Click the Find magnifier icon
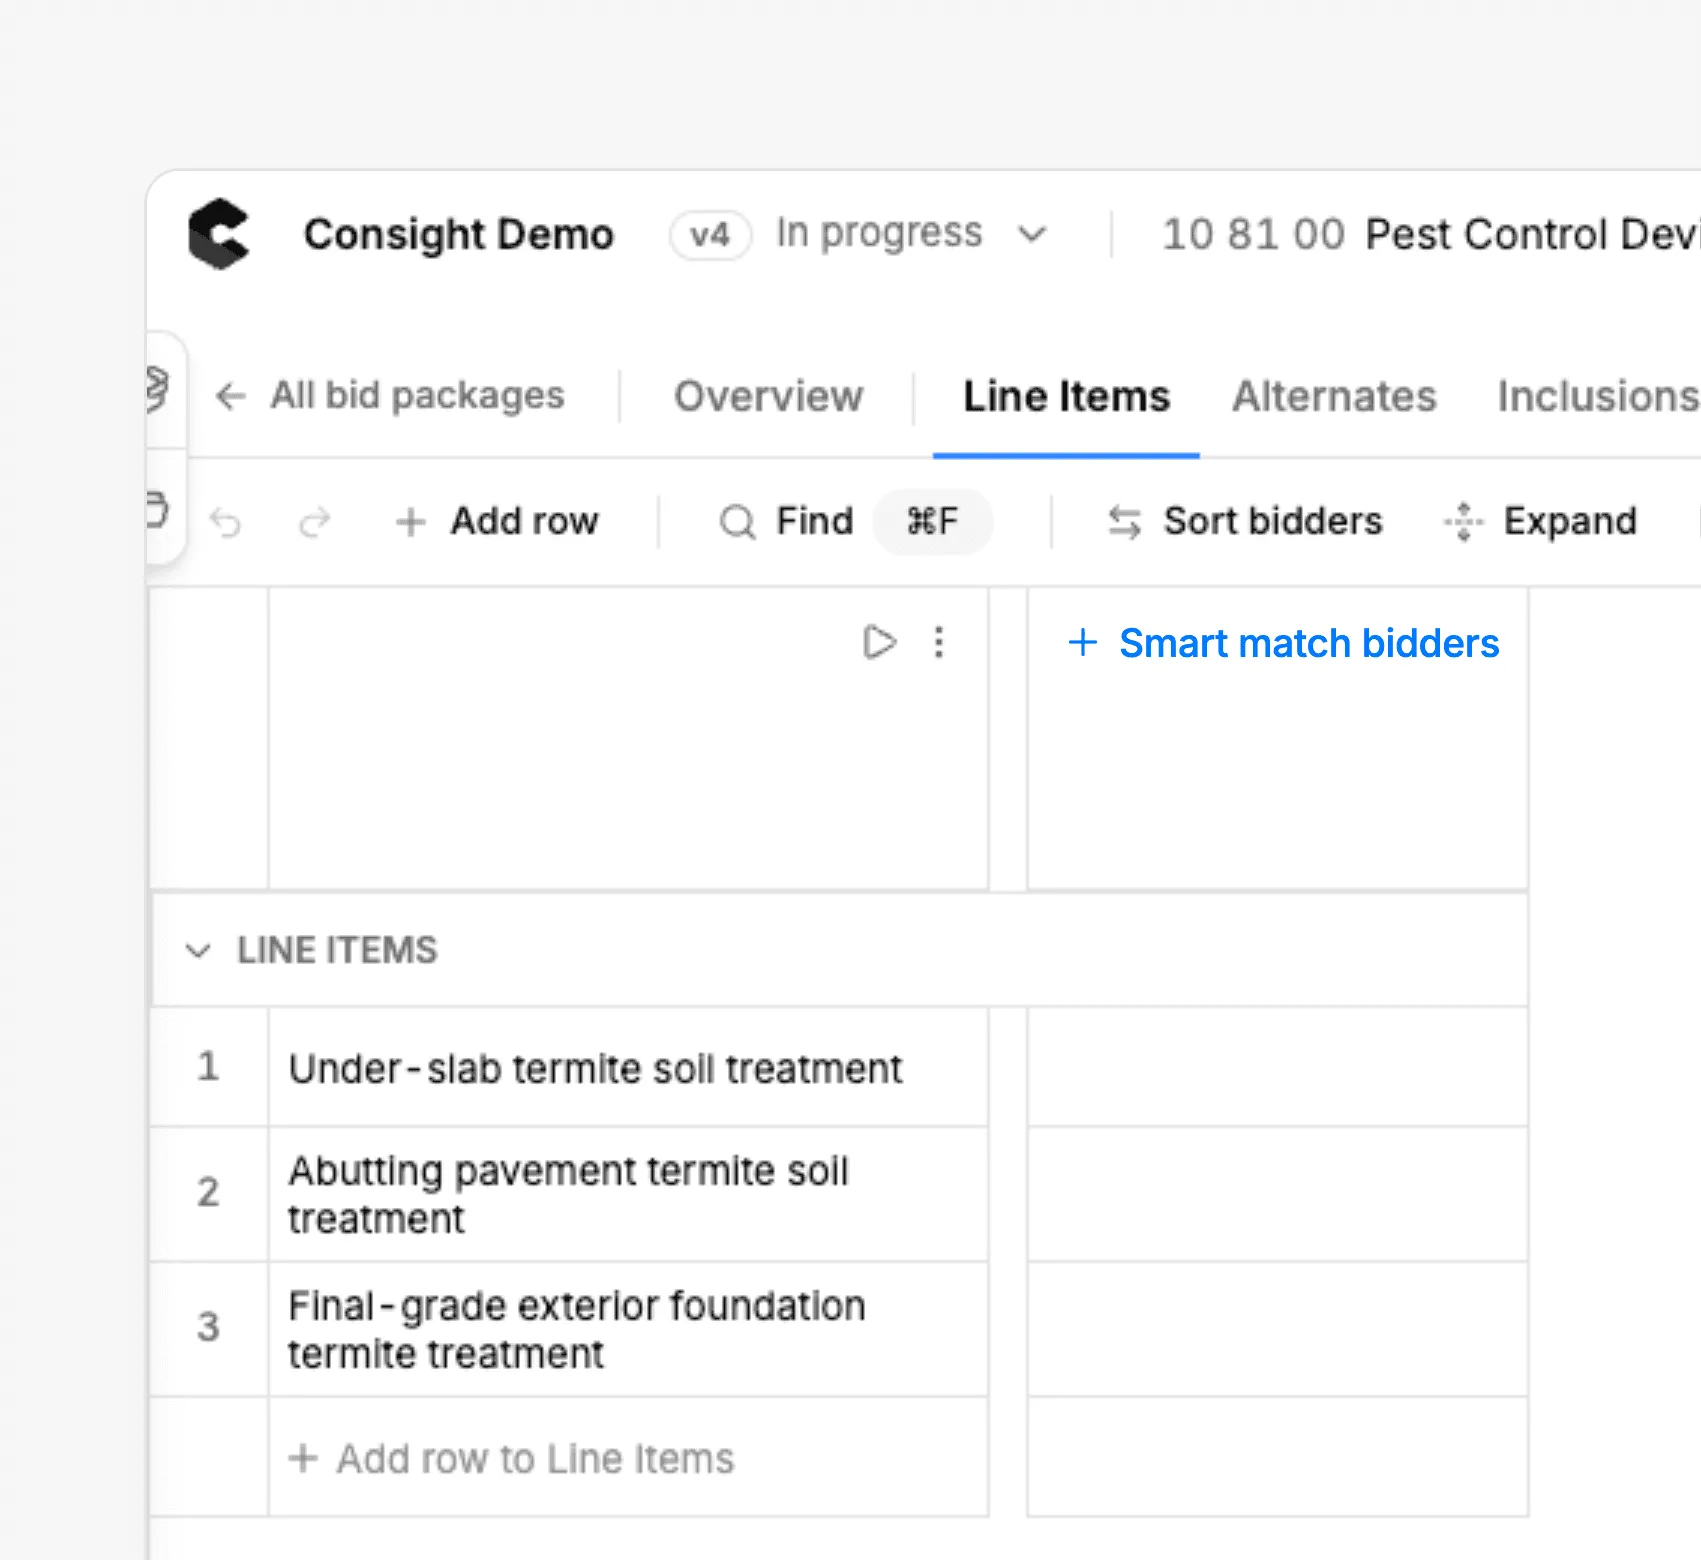 pyautogui.click(x=738, y=522)
